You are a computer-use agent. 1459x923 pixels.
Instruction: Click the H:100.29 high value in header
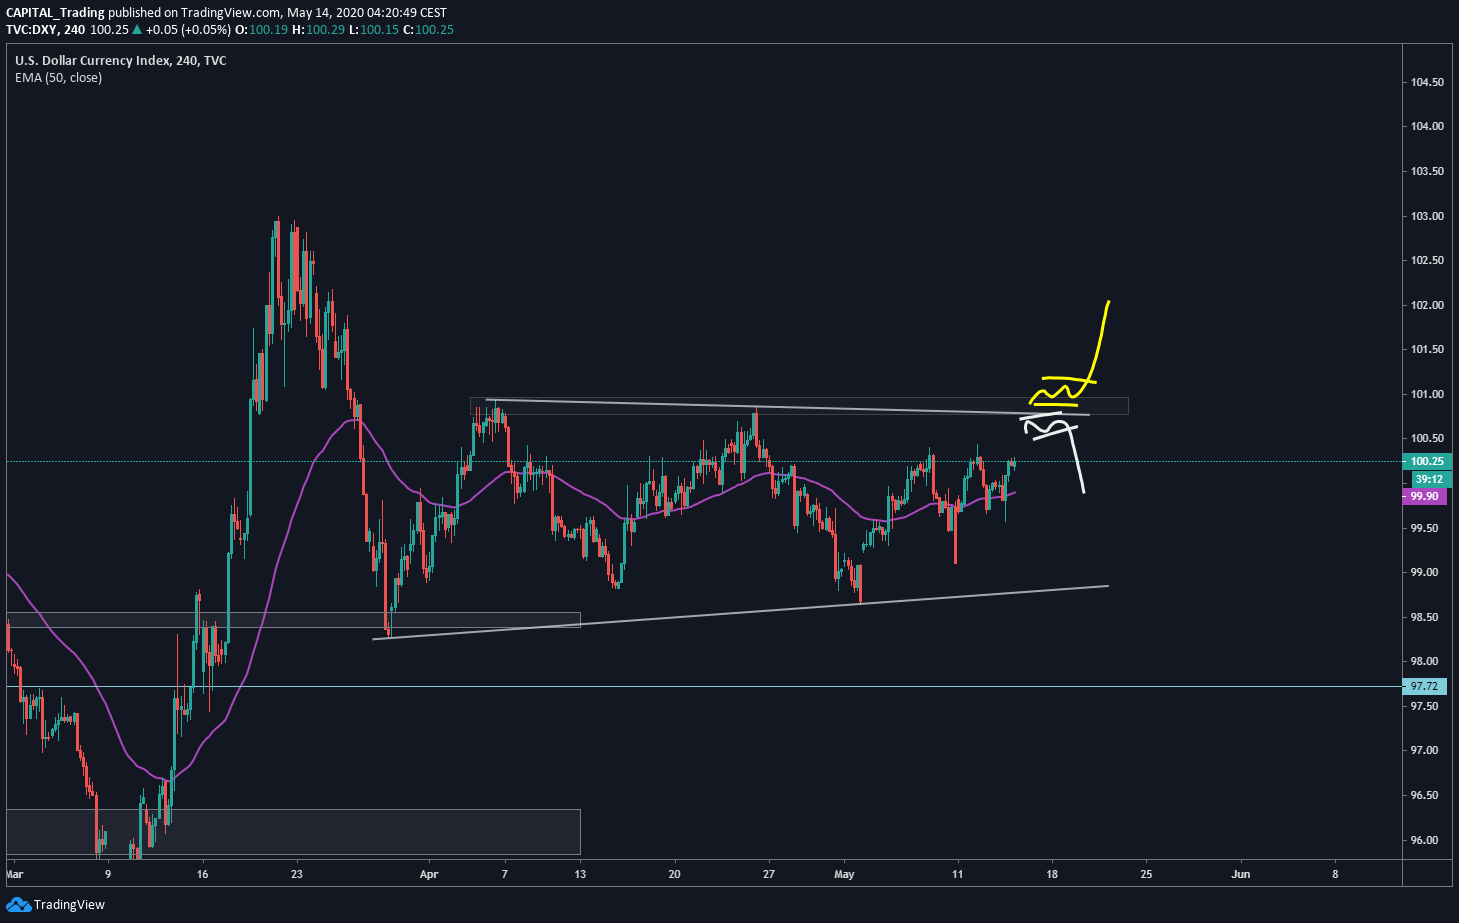[x=318, y=29]
